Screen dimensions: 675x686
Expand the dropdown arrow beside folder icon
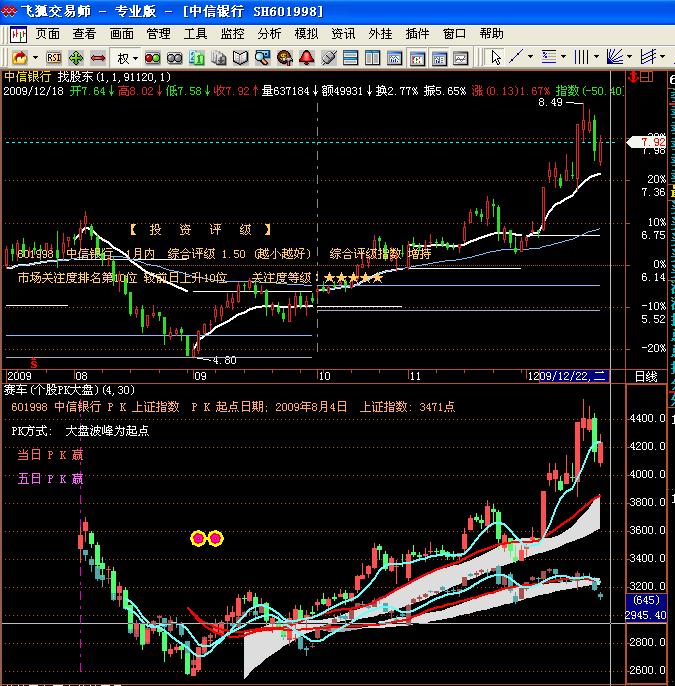[x=35, y=58]
